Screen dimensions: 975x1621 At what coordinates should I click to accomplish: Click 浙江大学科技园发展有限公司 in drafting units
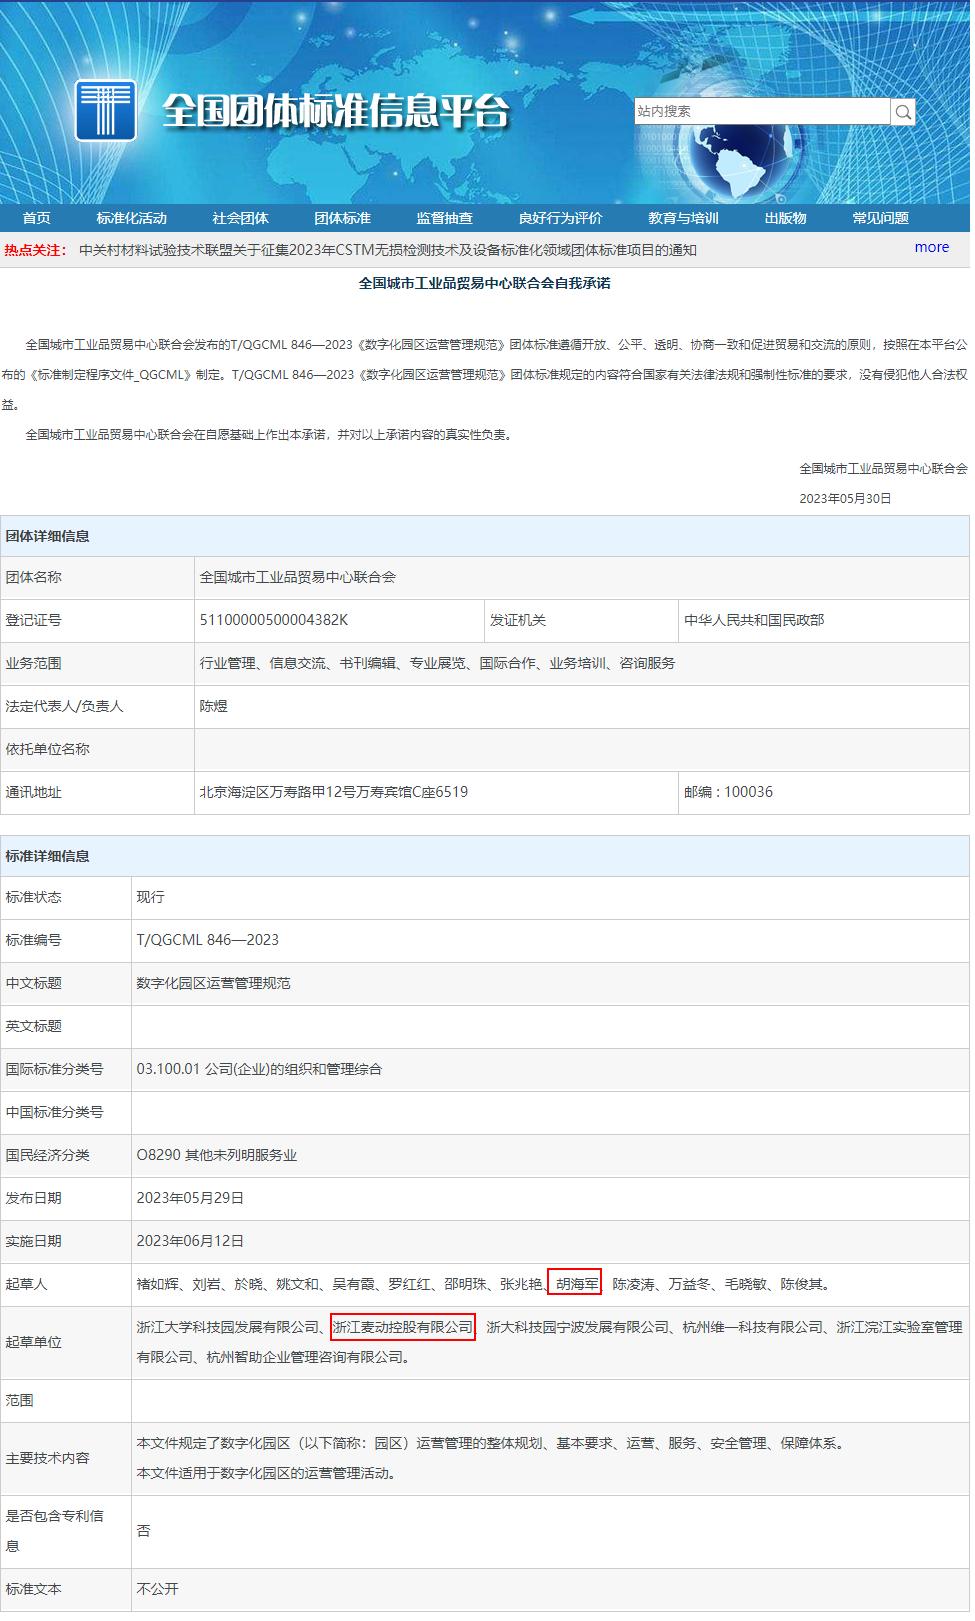tap(228, 1327)
